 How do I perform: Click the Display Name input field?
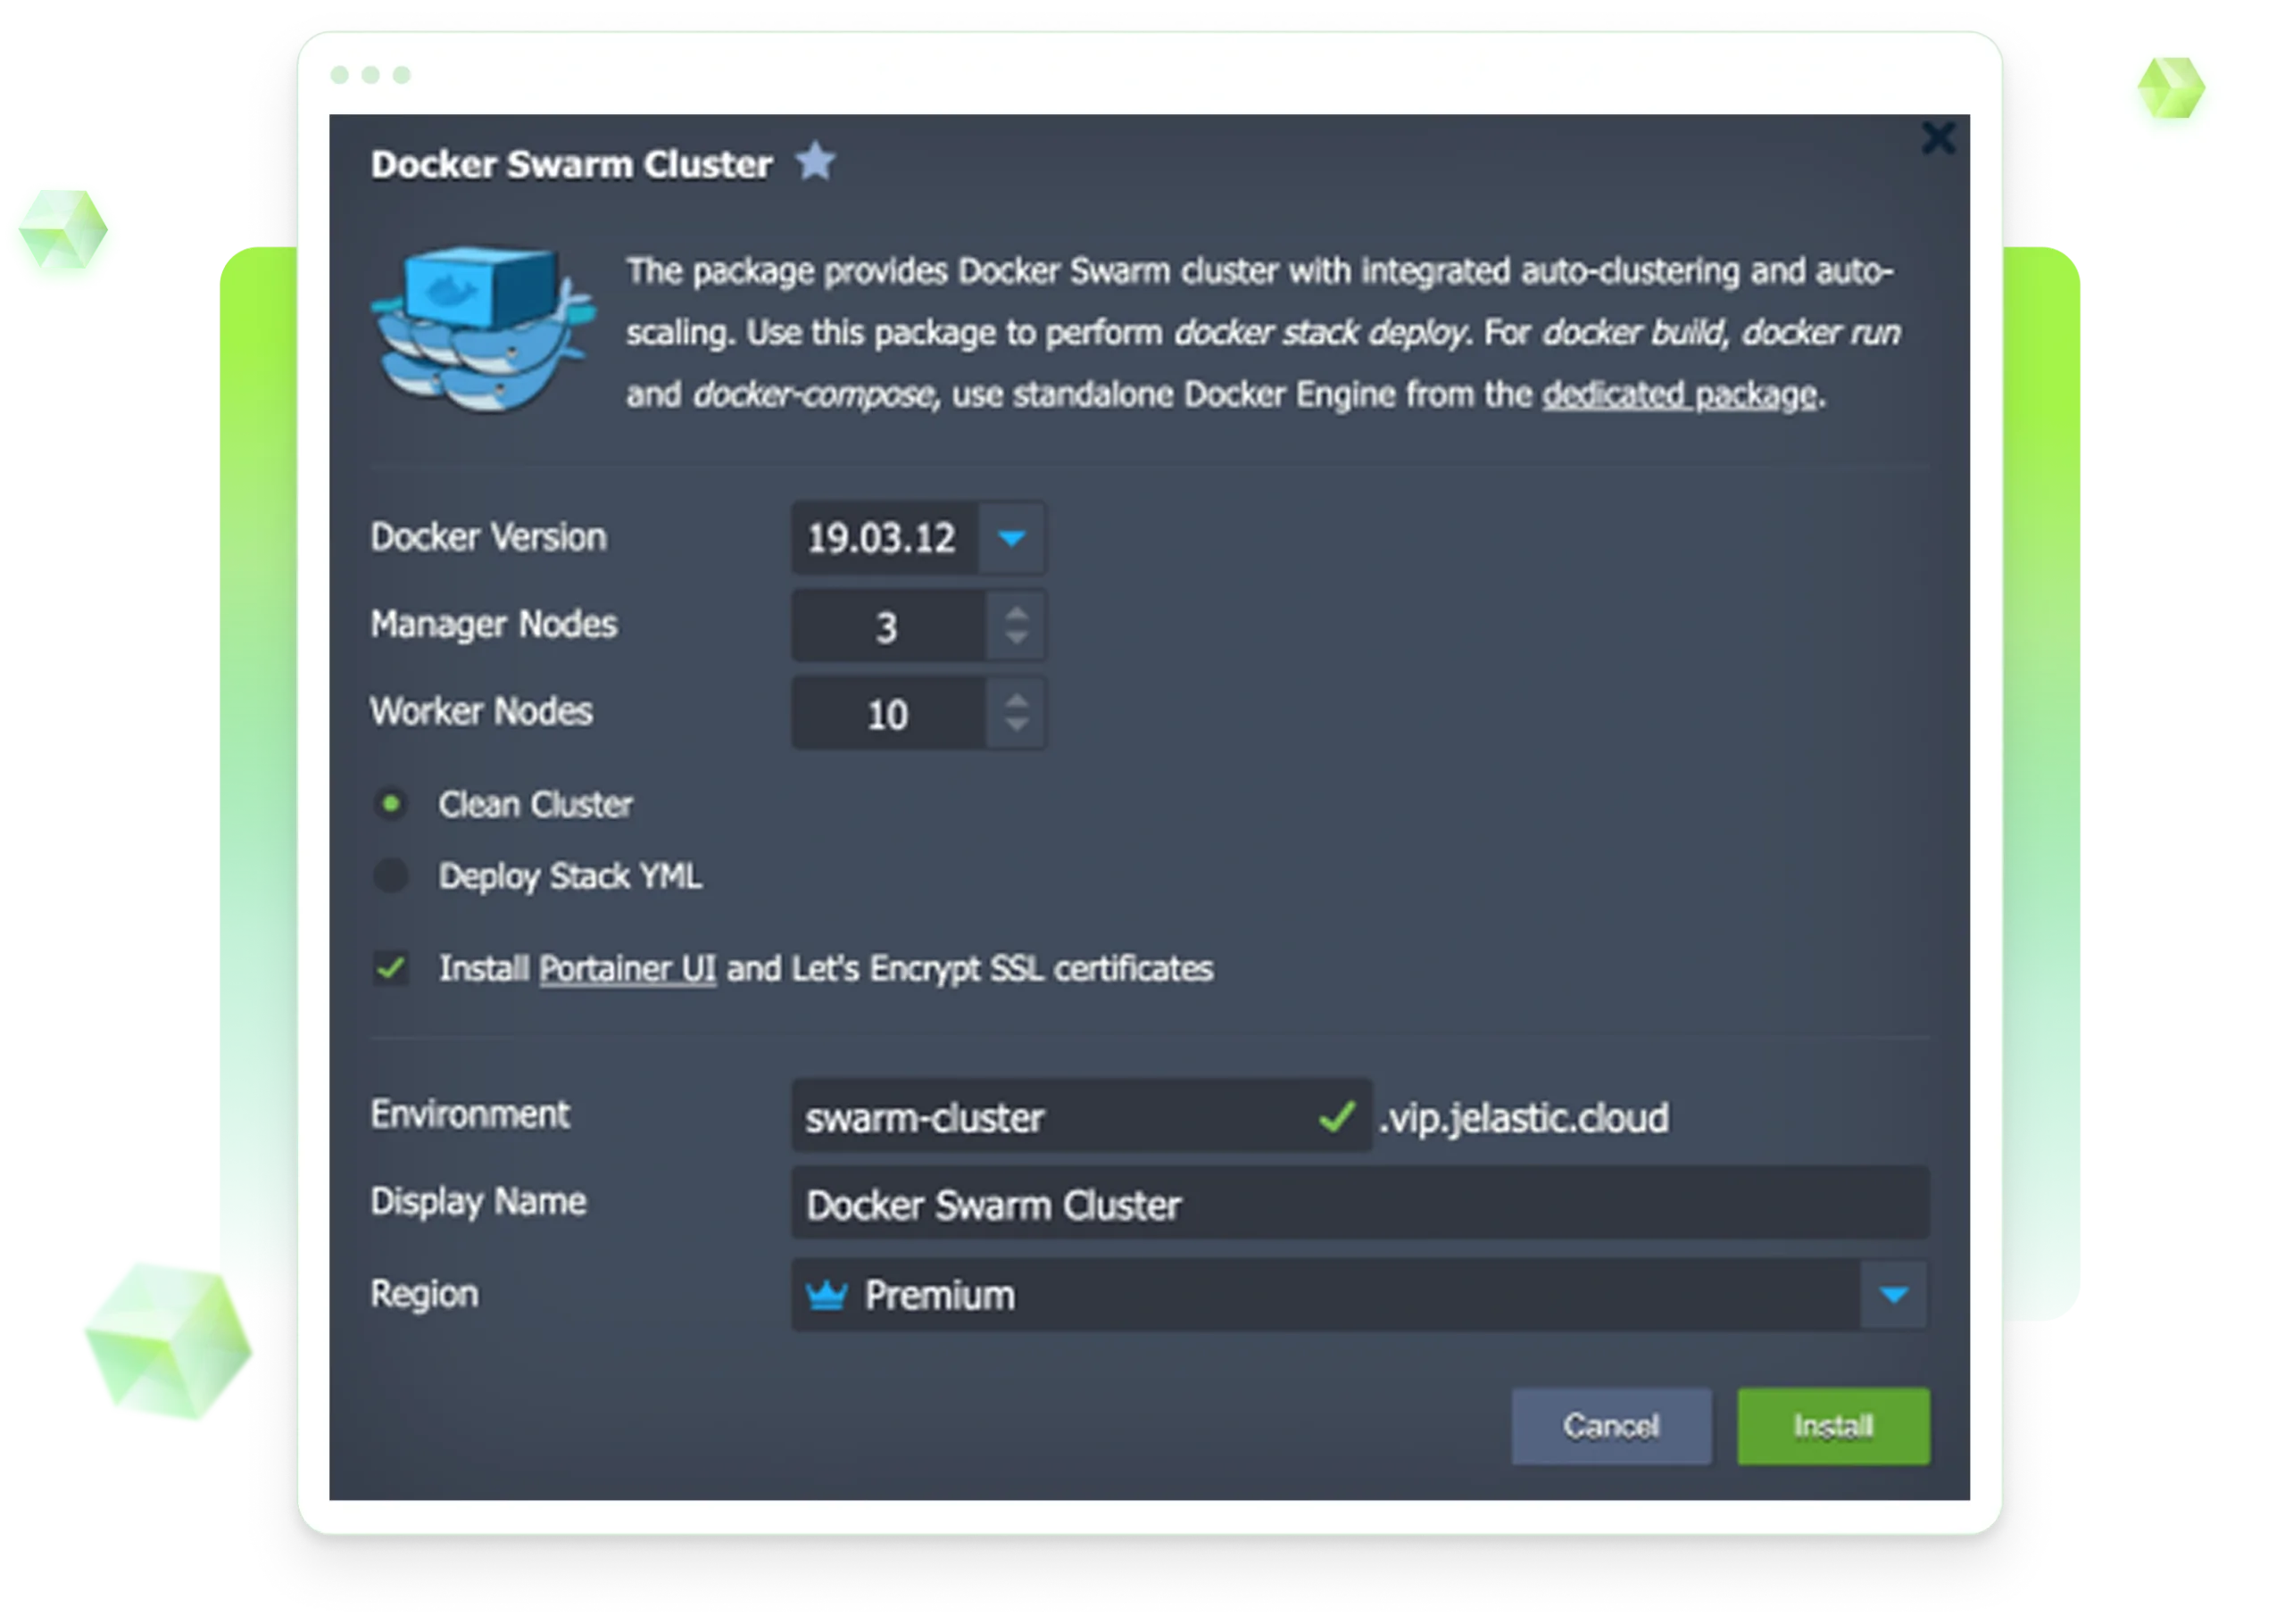pyautogui.click(x=1359, y=1204)
